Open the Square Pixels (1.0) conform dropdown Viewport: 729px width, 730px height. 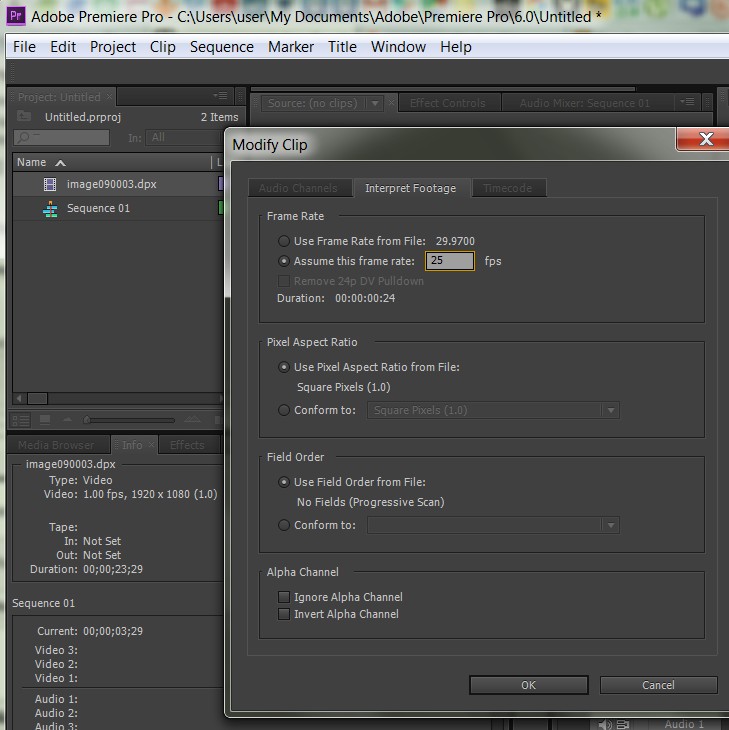pos(493,410)
